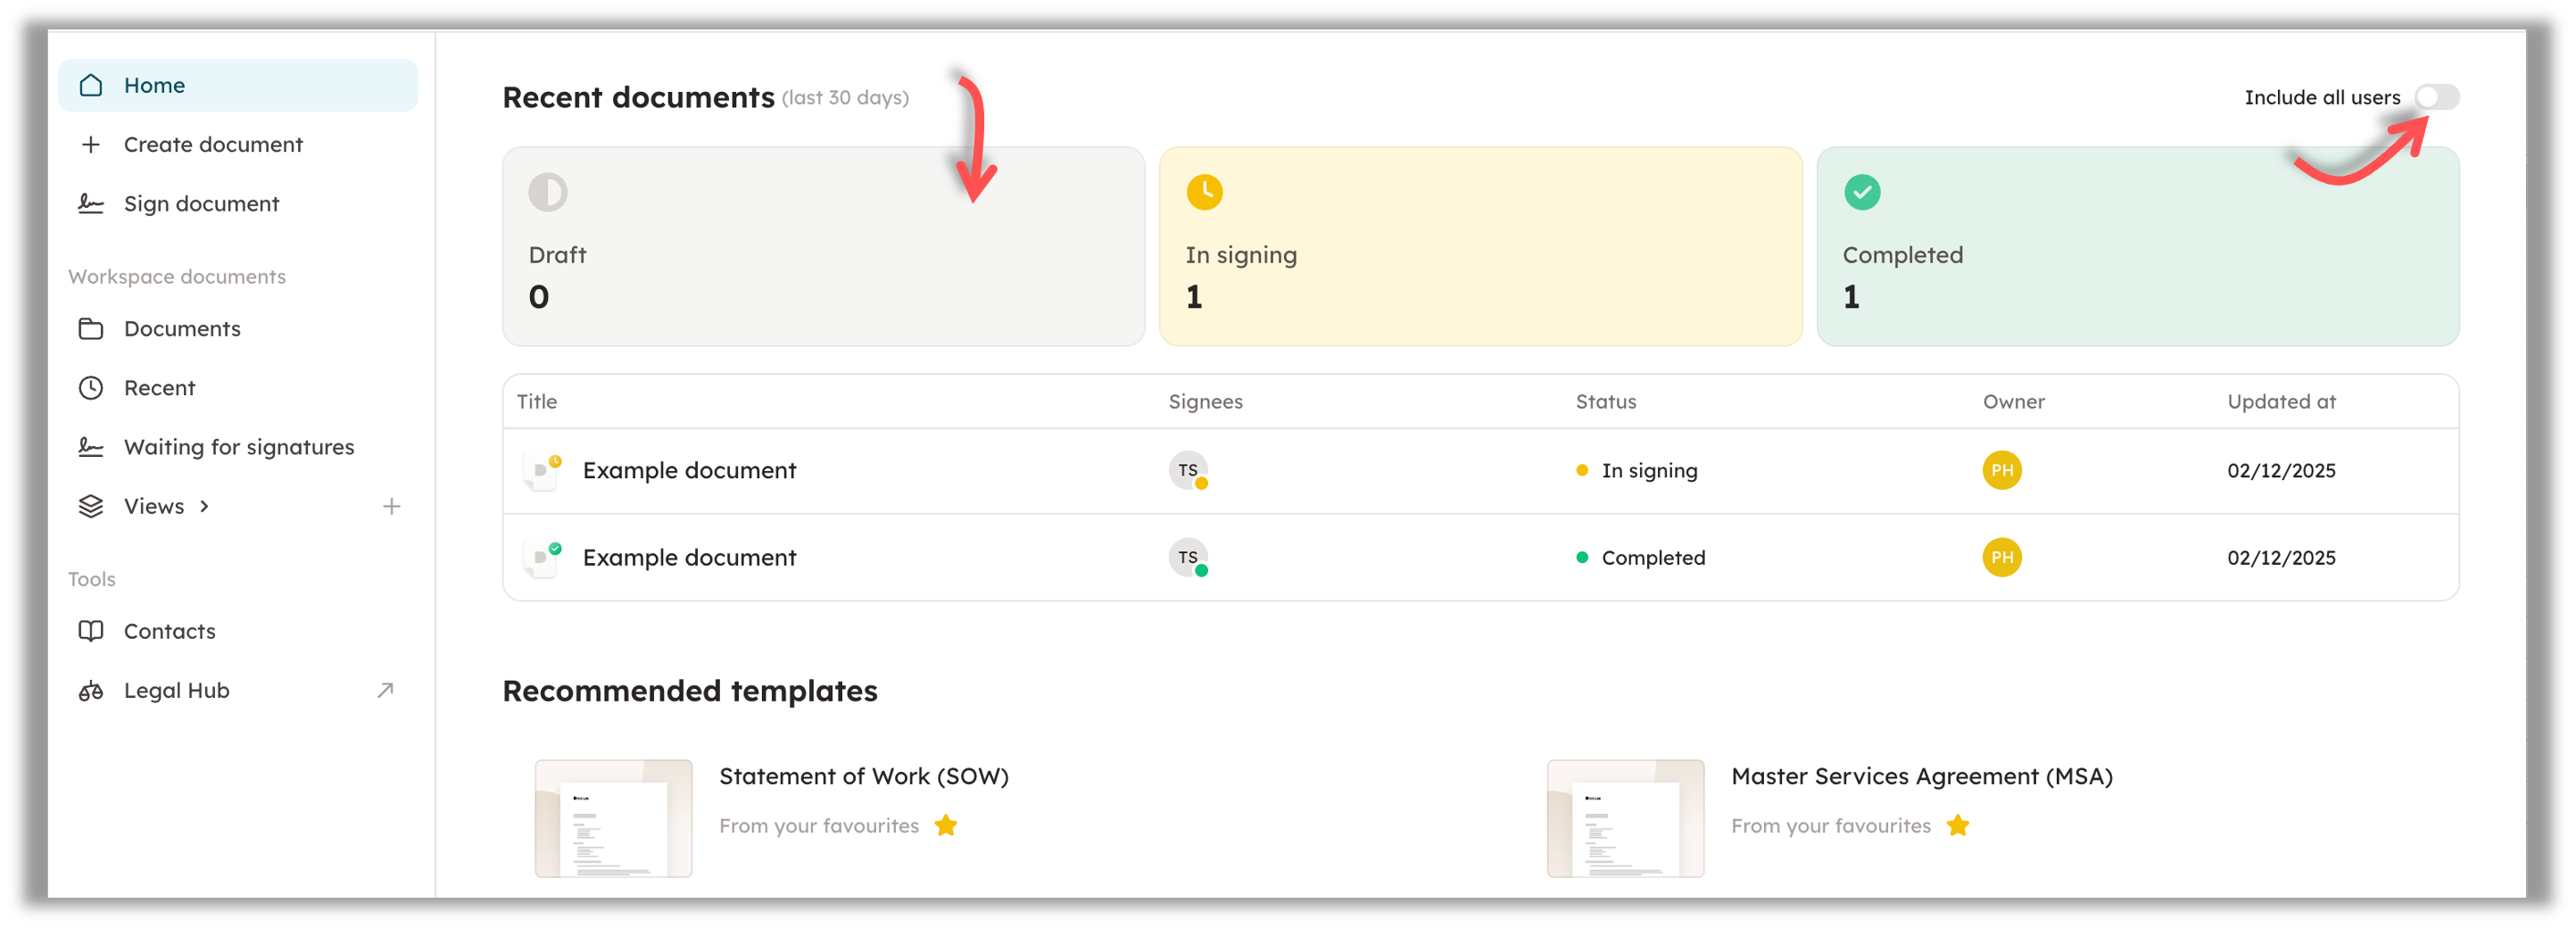Add a new view with the plus icon
The width and height of the screenshot is (2576, 928).
(x=391, y=506)
